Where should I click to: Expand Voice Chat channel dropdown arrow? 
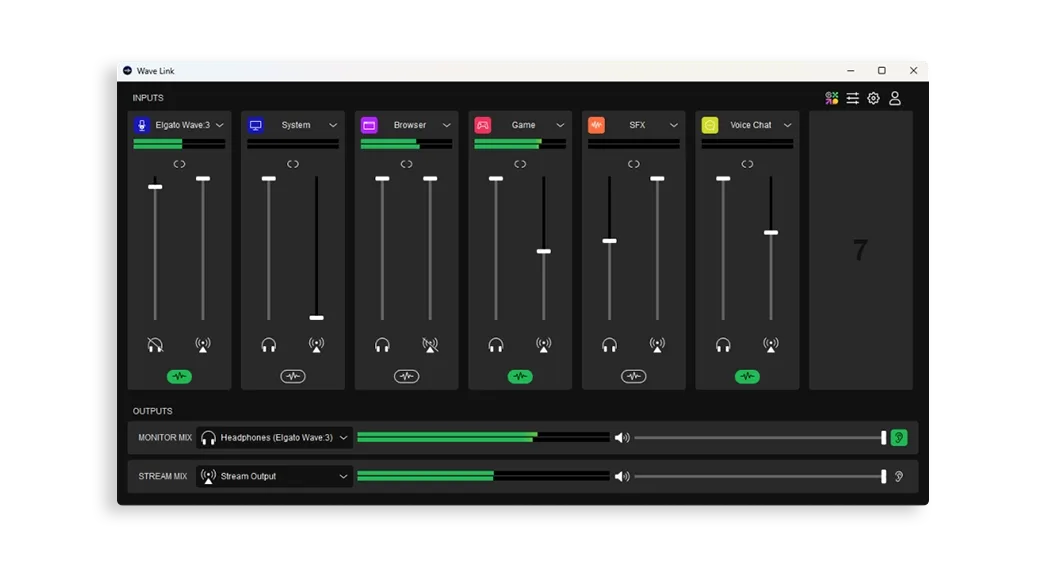point(787,125)
